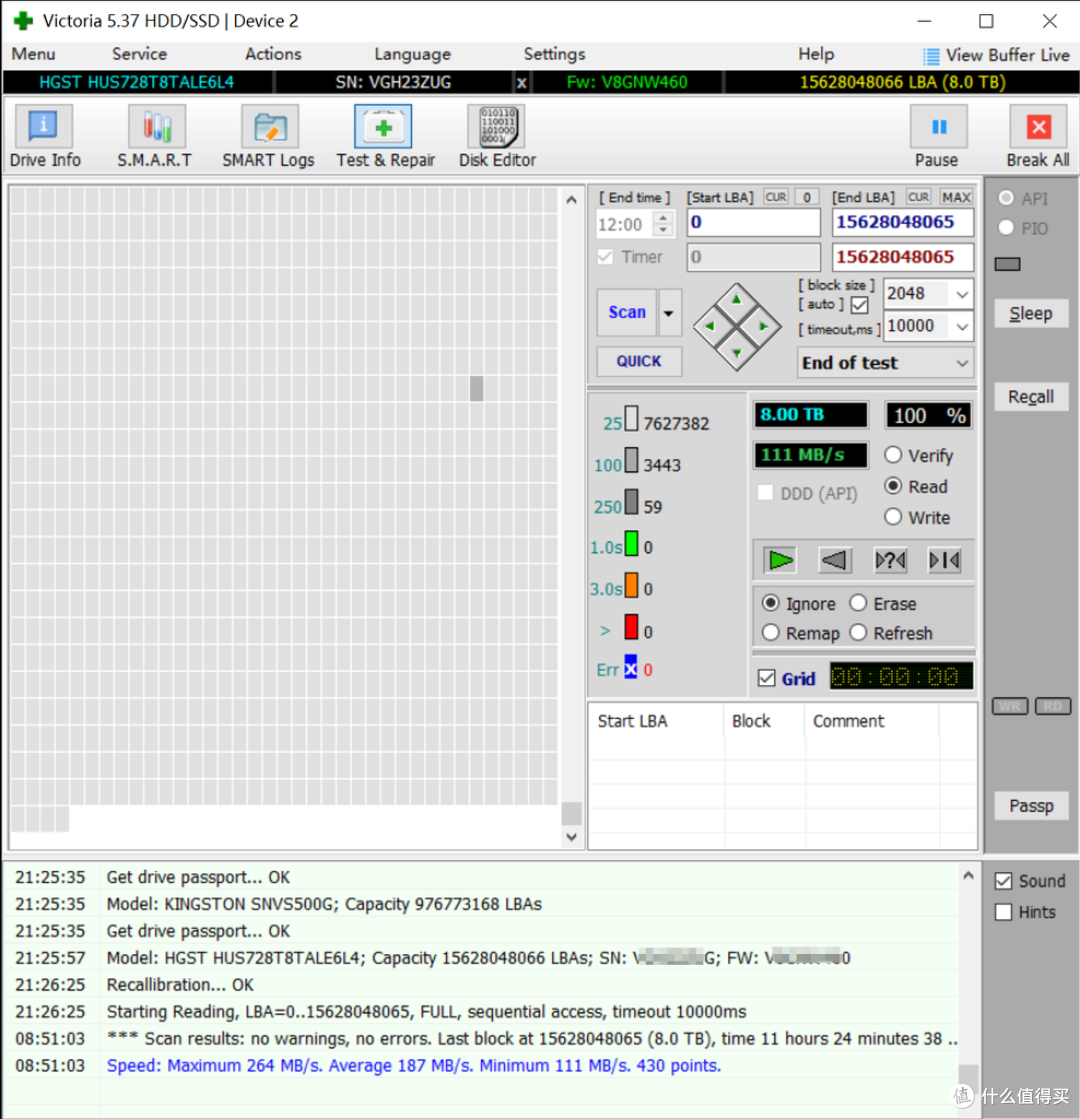Screen dimensions: 1080x1119
Task: Open the SMART Logs tool
Action: coord(268,136)
